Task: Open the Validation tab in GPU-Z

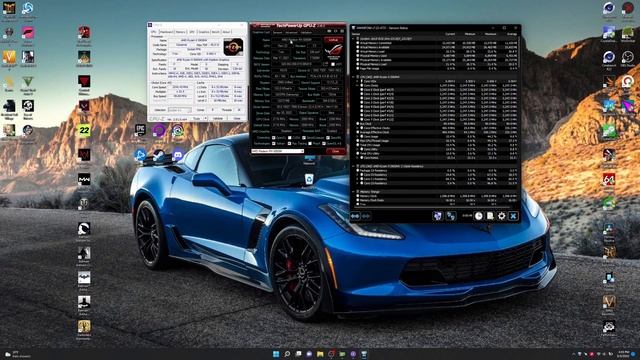Action: click(x=306, y=33)
